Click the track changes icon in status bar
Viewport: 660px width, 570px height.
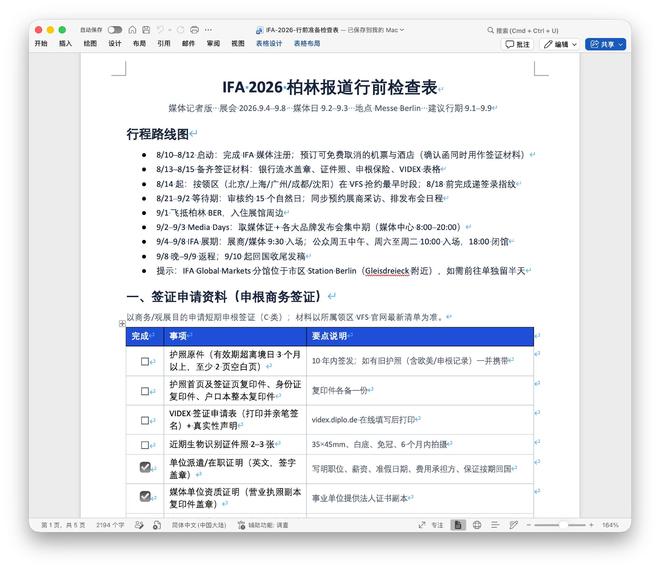139,525
